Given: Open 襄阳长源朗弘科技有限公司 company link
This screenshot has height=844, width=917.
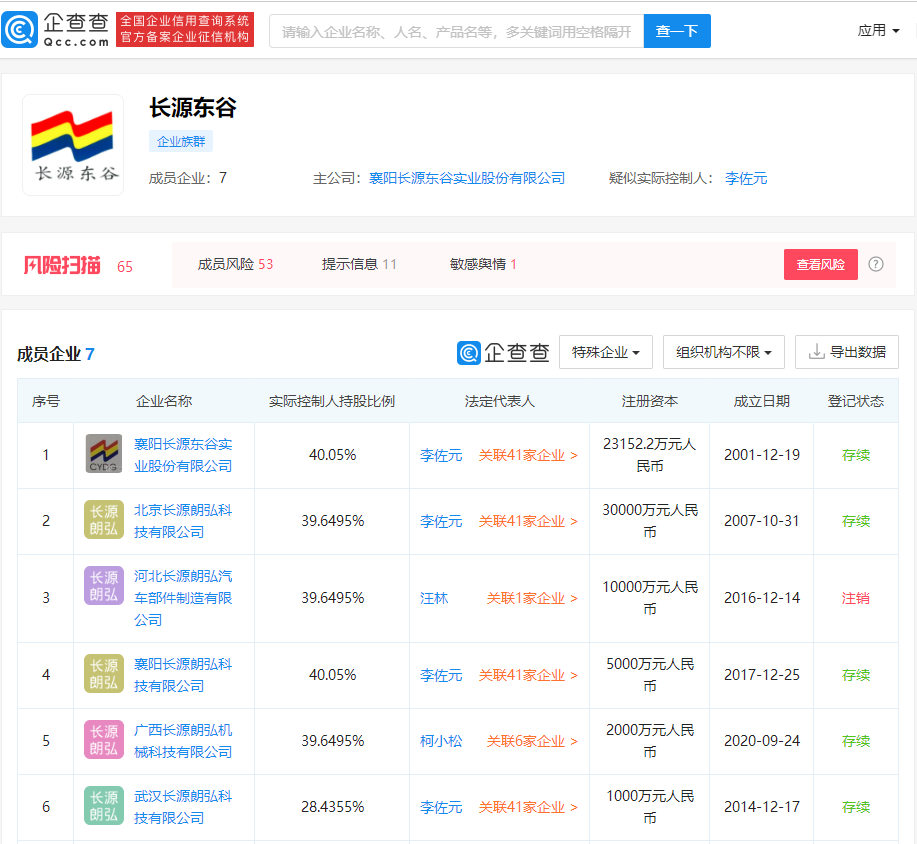Looking at the screenshot, I should pos(183,675).
